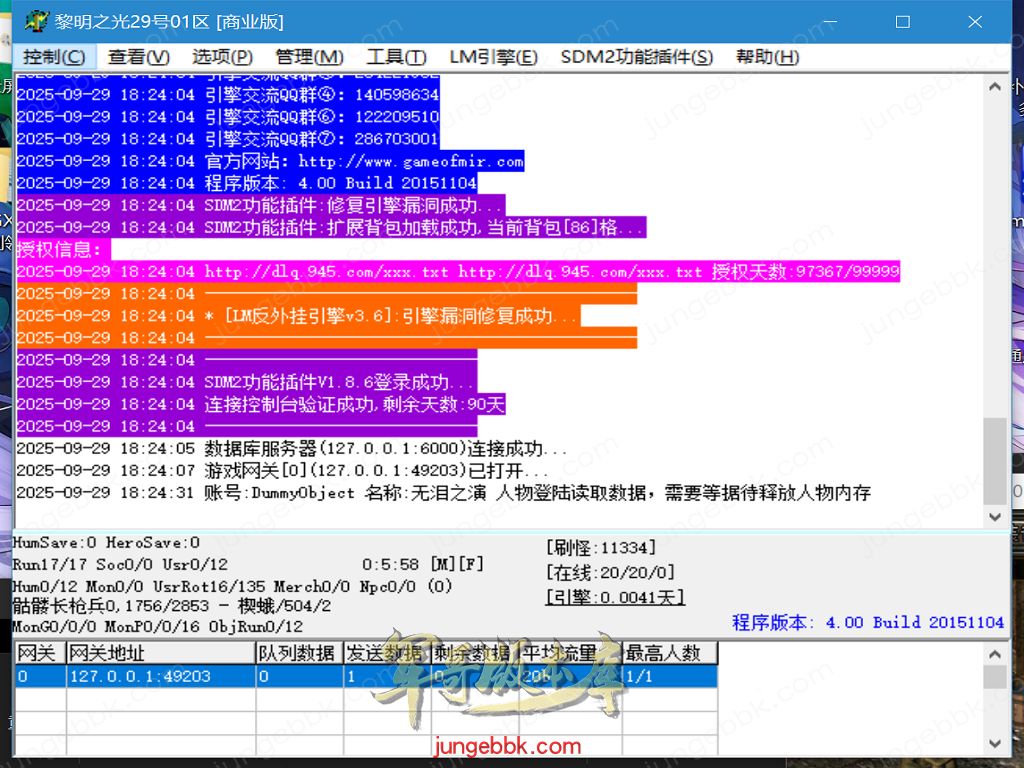Click the www.gameofmir.com log line
The image size is (1024, 768).
tap(270, 161)
